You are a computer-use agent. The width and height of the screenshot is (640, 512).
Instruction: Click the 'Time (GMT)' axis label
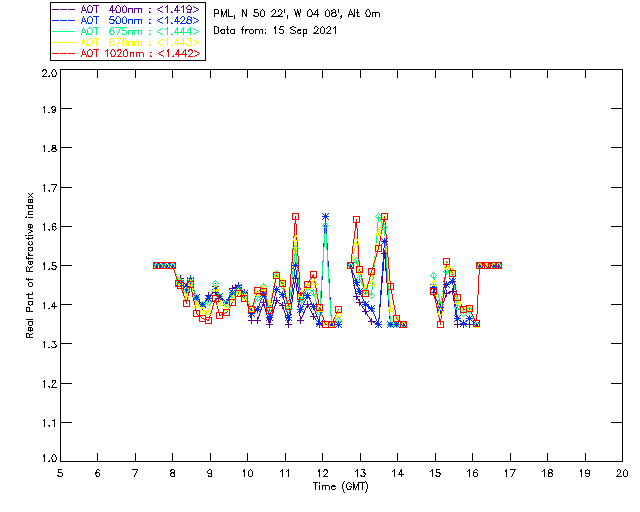pos(340,487)
